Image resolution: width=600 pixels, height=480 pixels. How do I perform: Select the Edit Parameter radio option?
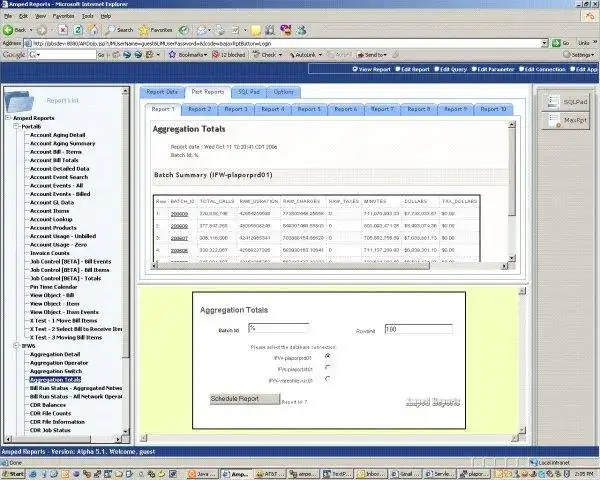tap(474, 69)
